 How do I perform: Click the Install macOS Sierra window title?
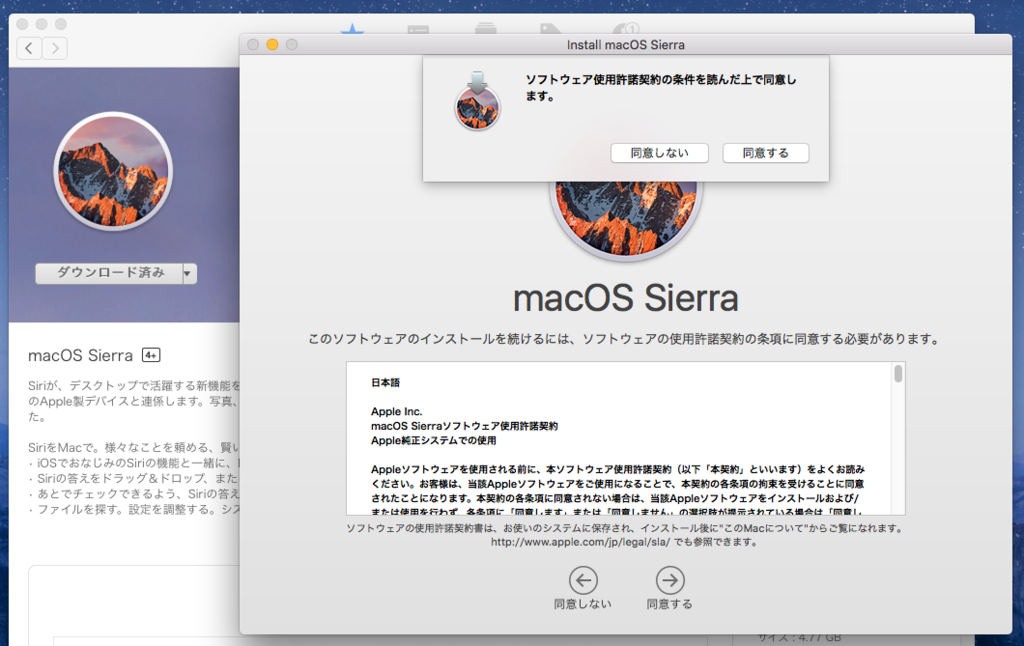[x=626, y=44]
